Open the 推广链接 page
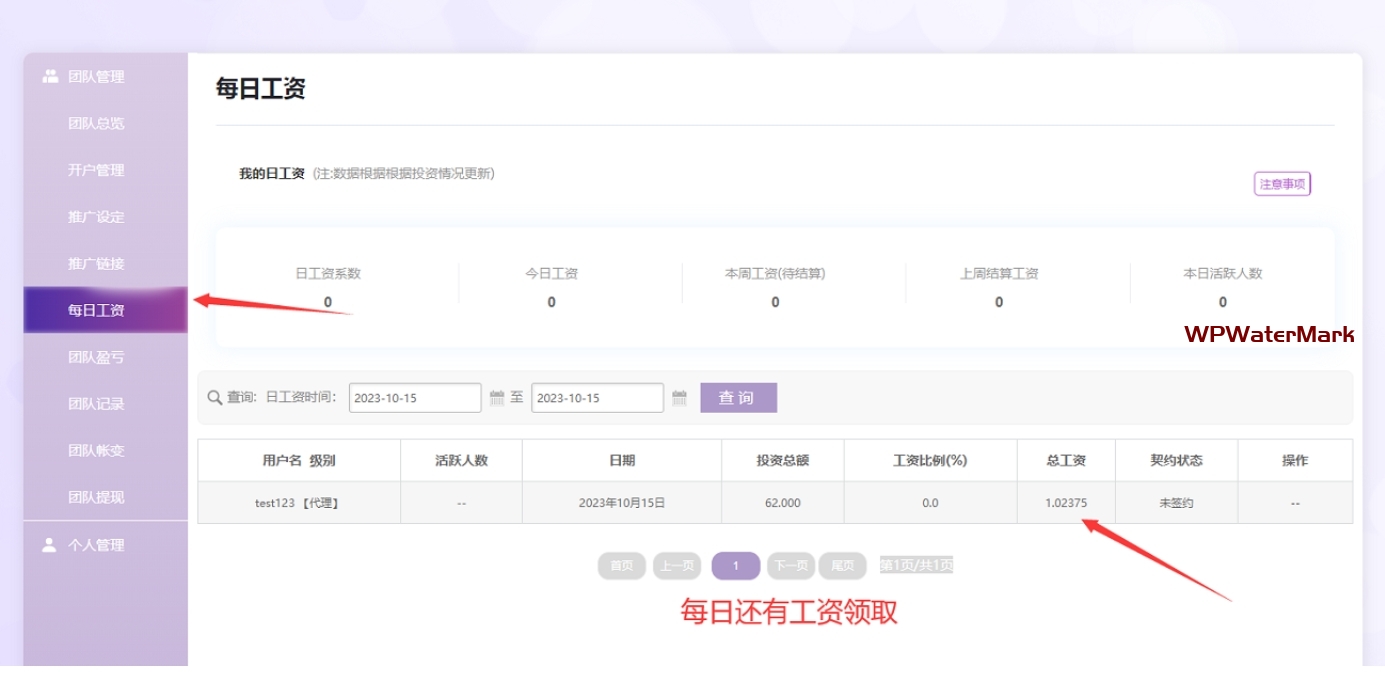This screenshot has height=685, width=1385. click(x=96, y=264)
